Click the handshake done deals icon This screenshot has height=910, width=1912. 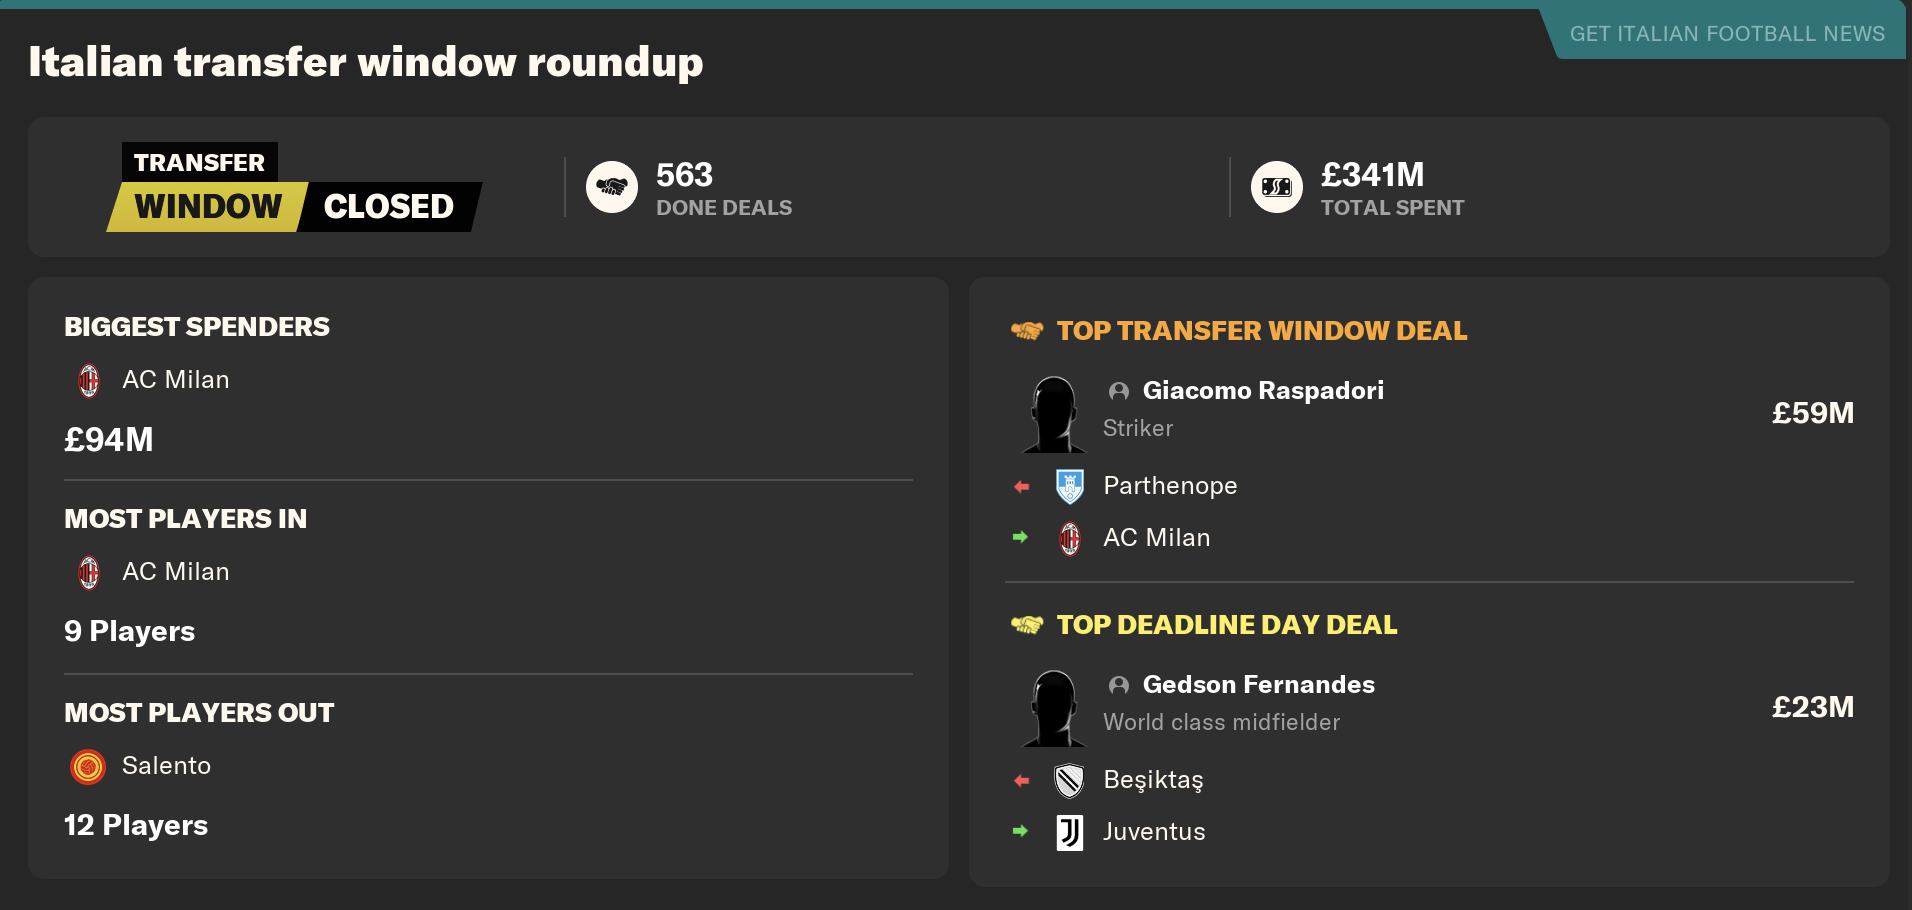tap(612, 187)
